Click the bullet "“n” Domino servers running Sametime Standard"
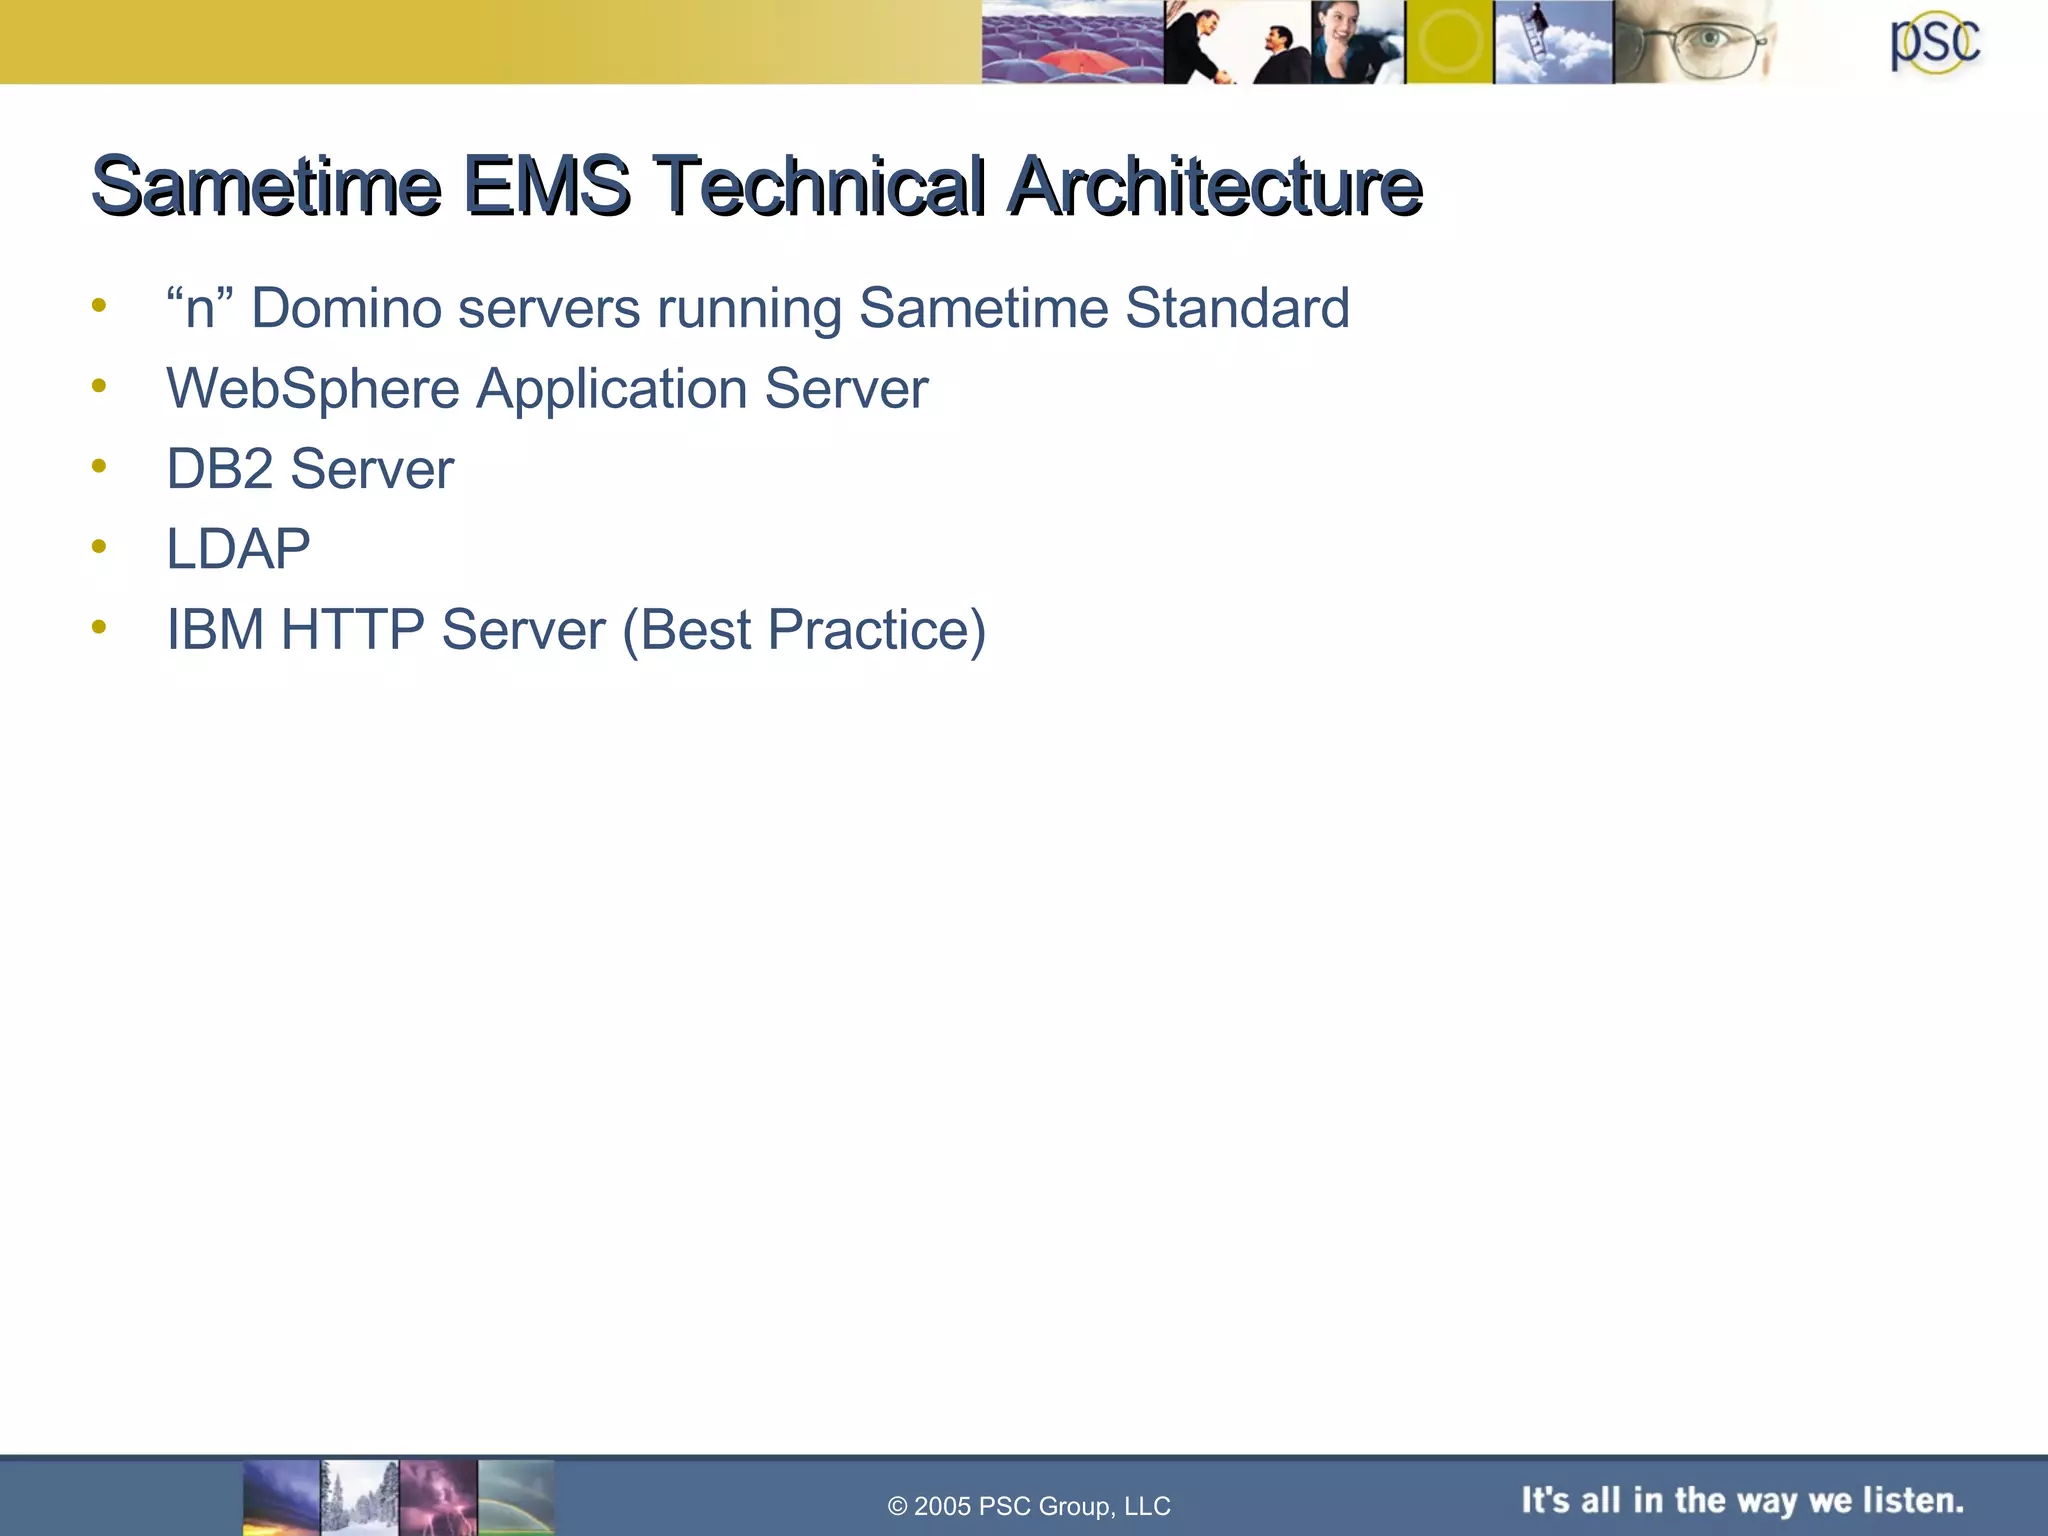 point(758,308)
